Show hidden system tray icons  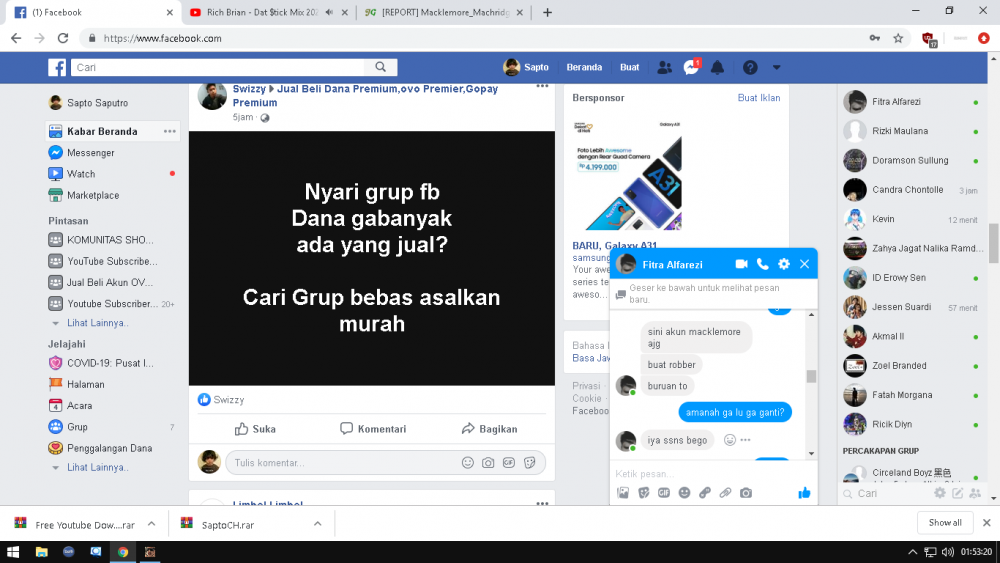pos(912,552)
